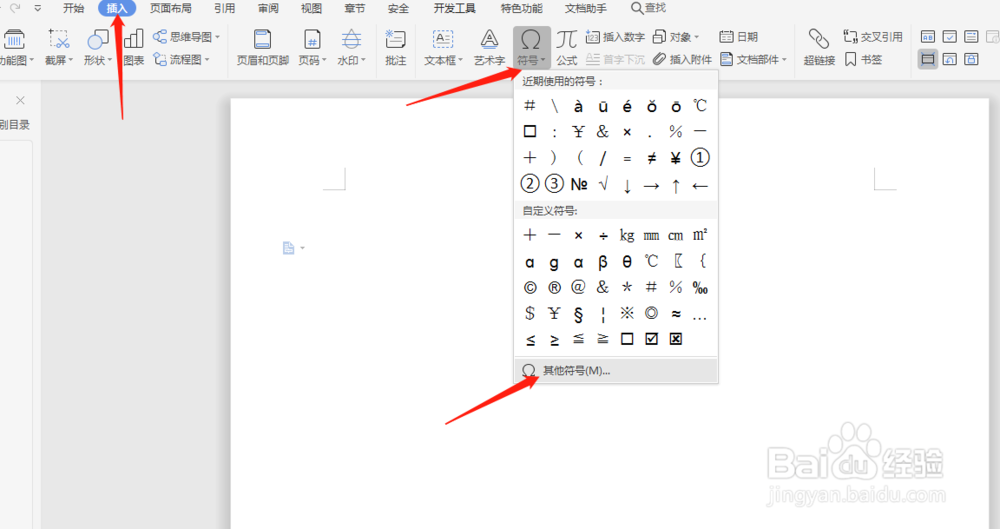Close the left navigation pane
Viewport: 1000px width, 529px height.
[x=20, y=100]
